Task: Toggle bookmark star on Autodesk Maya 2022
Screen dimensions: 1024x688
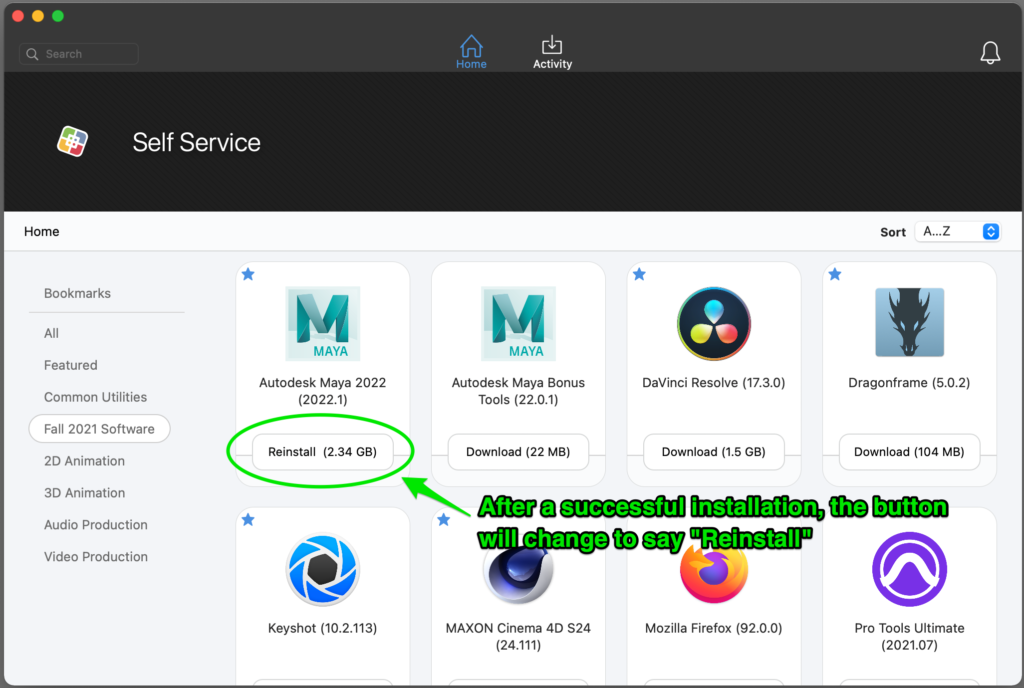Action: (x=248, y=274)
